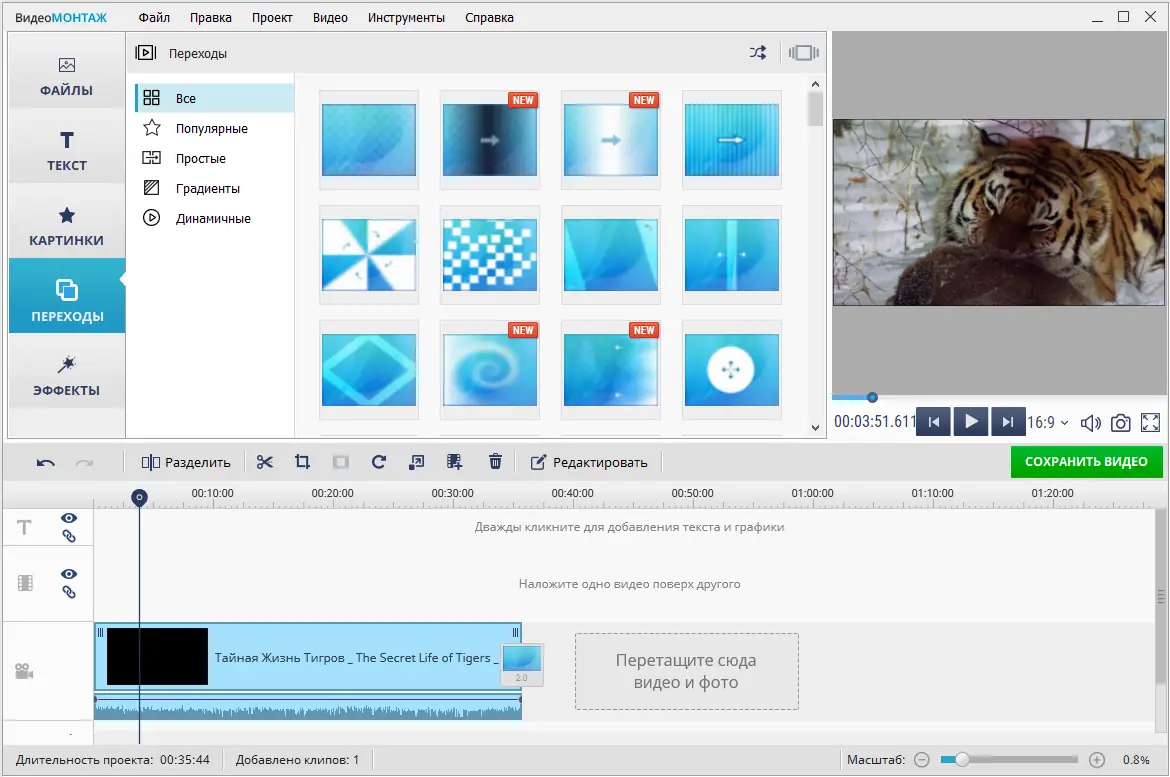Increase timeline zoom with plus icon
This screenshot has width=1170, height=777.
[1097, 760]
